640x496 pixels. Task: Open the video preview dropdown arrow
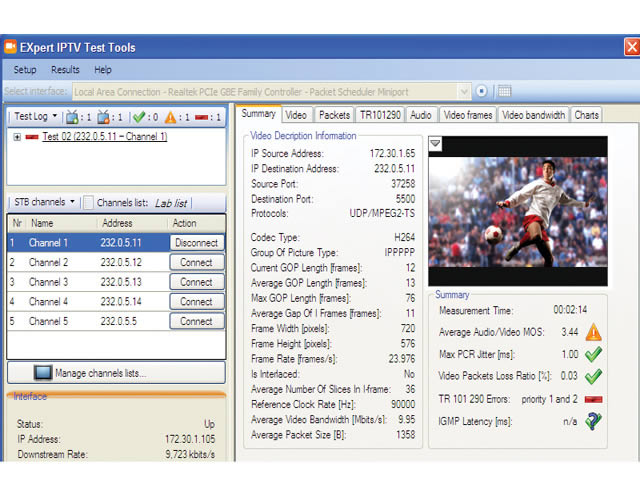pyautogui.click(x=435, y=145)
